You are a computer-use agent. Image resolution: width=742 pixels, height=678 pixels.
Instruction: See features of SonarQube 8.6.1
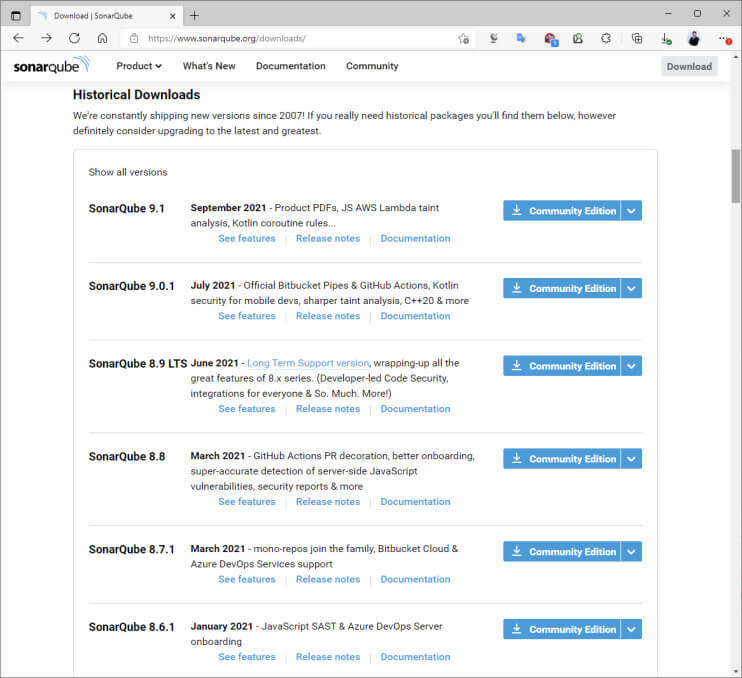click(x=247, y=657)
